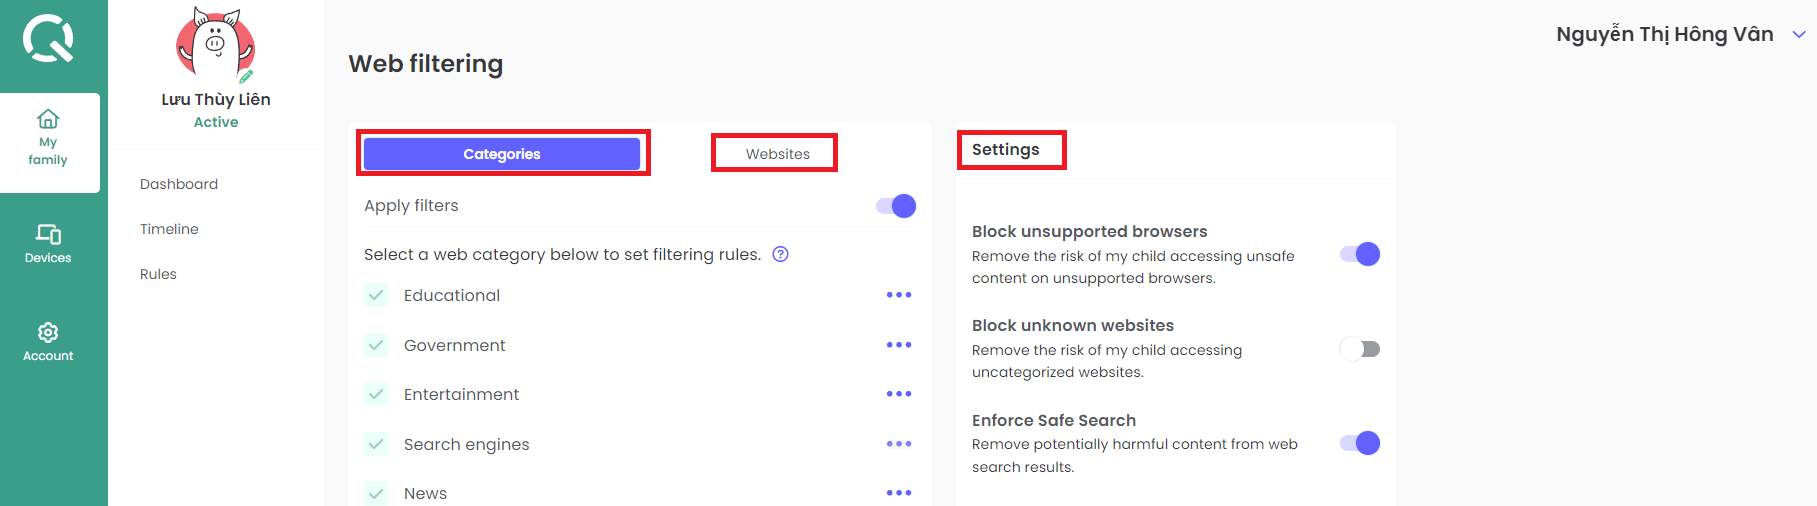
Task: Open Educational category options dots
Action: [899, 295]
